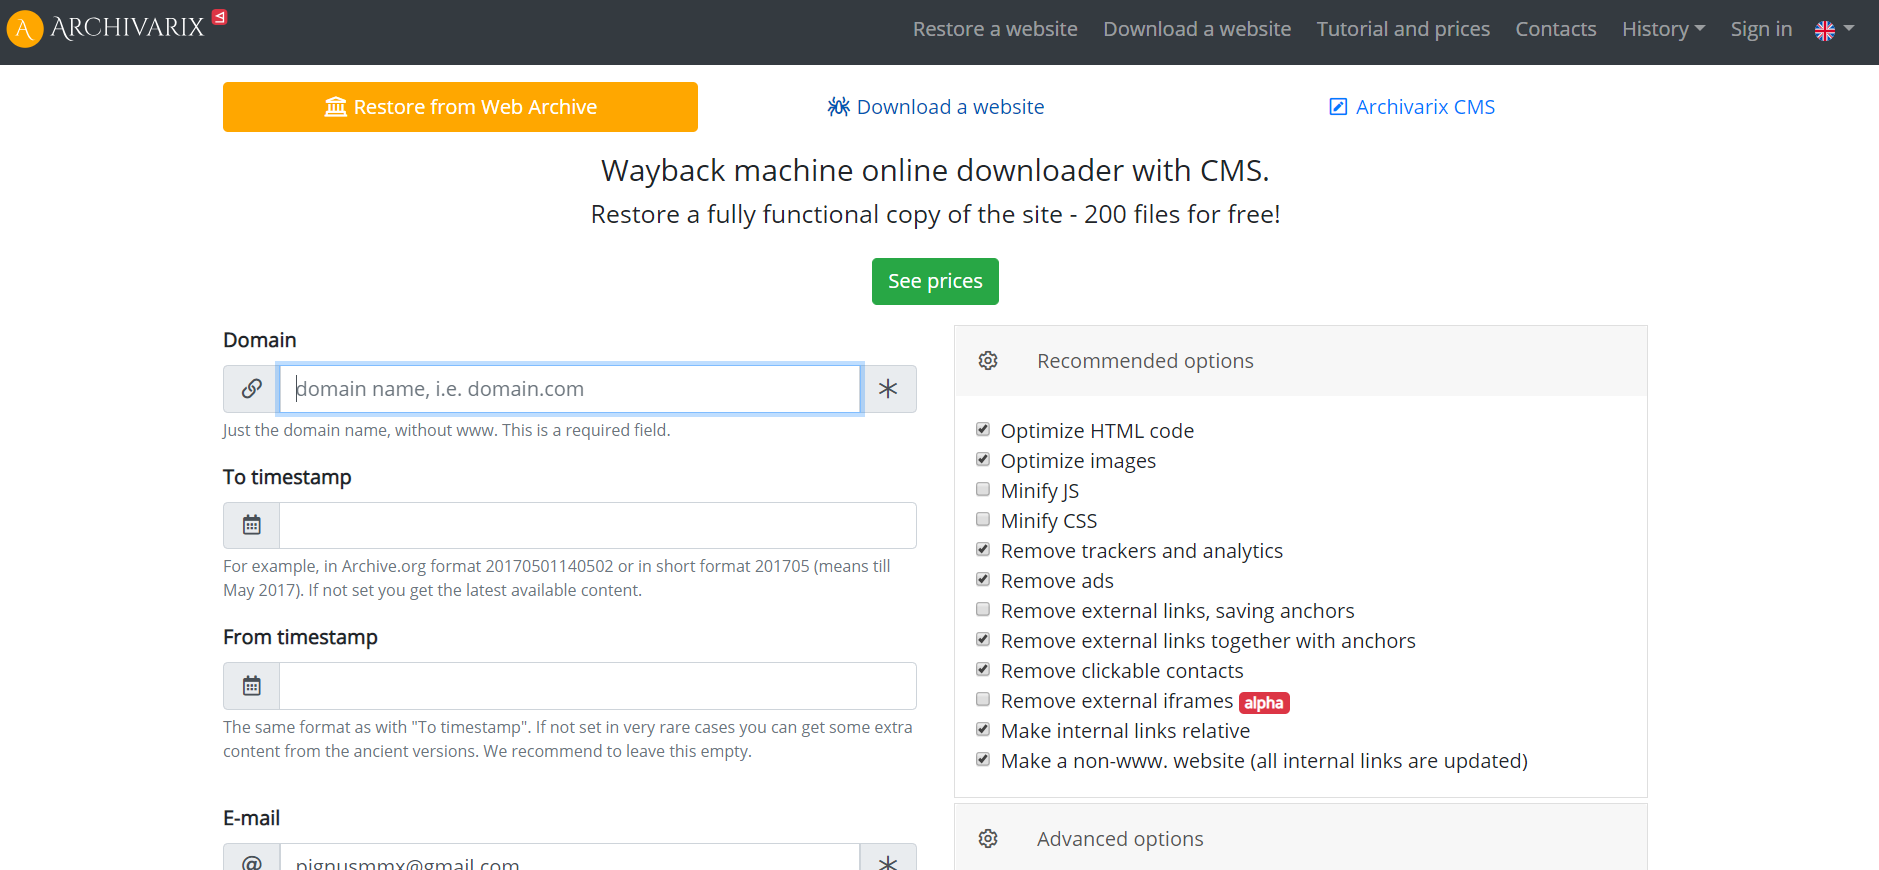1879x870 pixels.
Task: Open Download a website in navbar
Action: pyautogui.click(x=1197, y=29)
